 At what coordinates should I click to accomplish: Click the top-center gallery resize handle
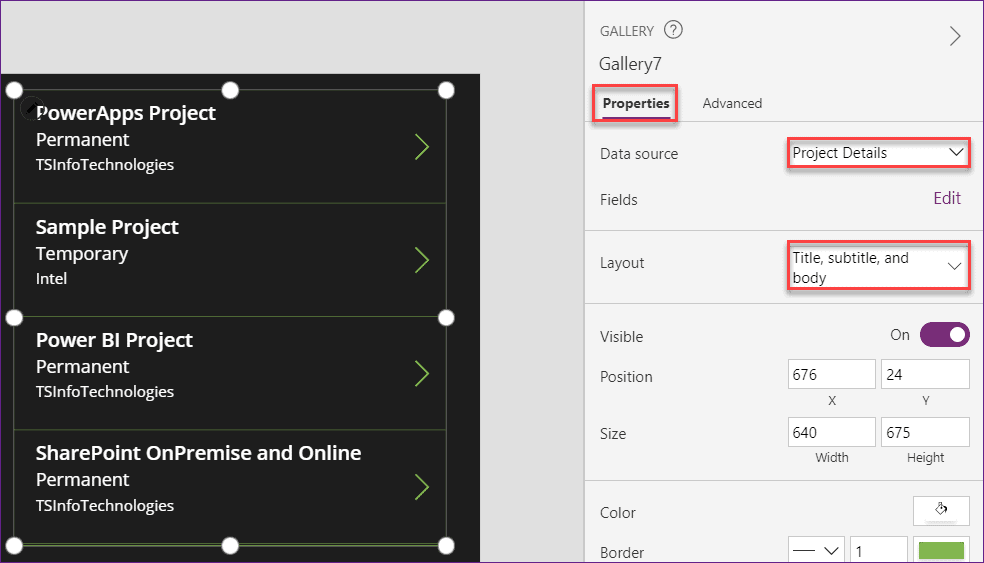coord(230,90)
